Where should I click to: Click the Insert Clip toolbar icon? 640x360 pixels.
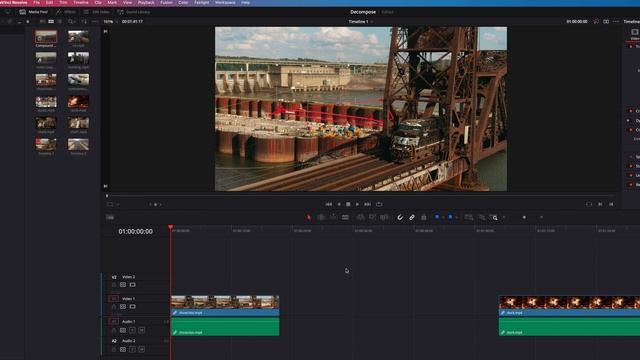pyautogui.click(x=360, y=217)
